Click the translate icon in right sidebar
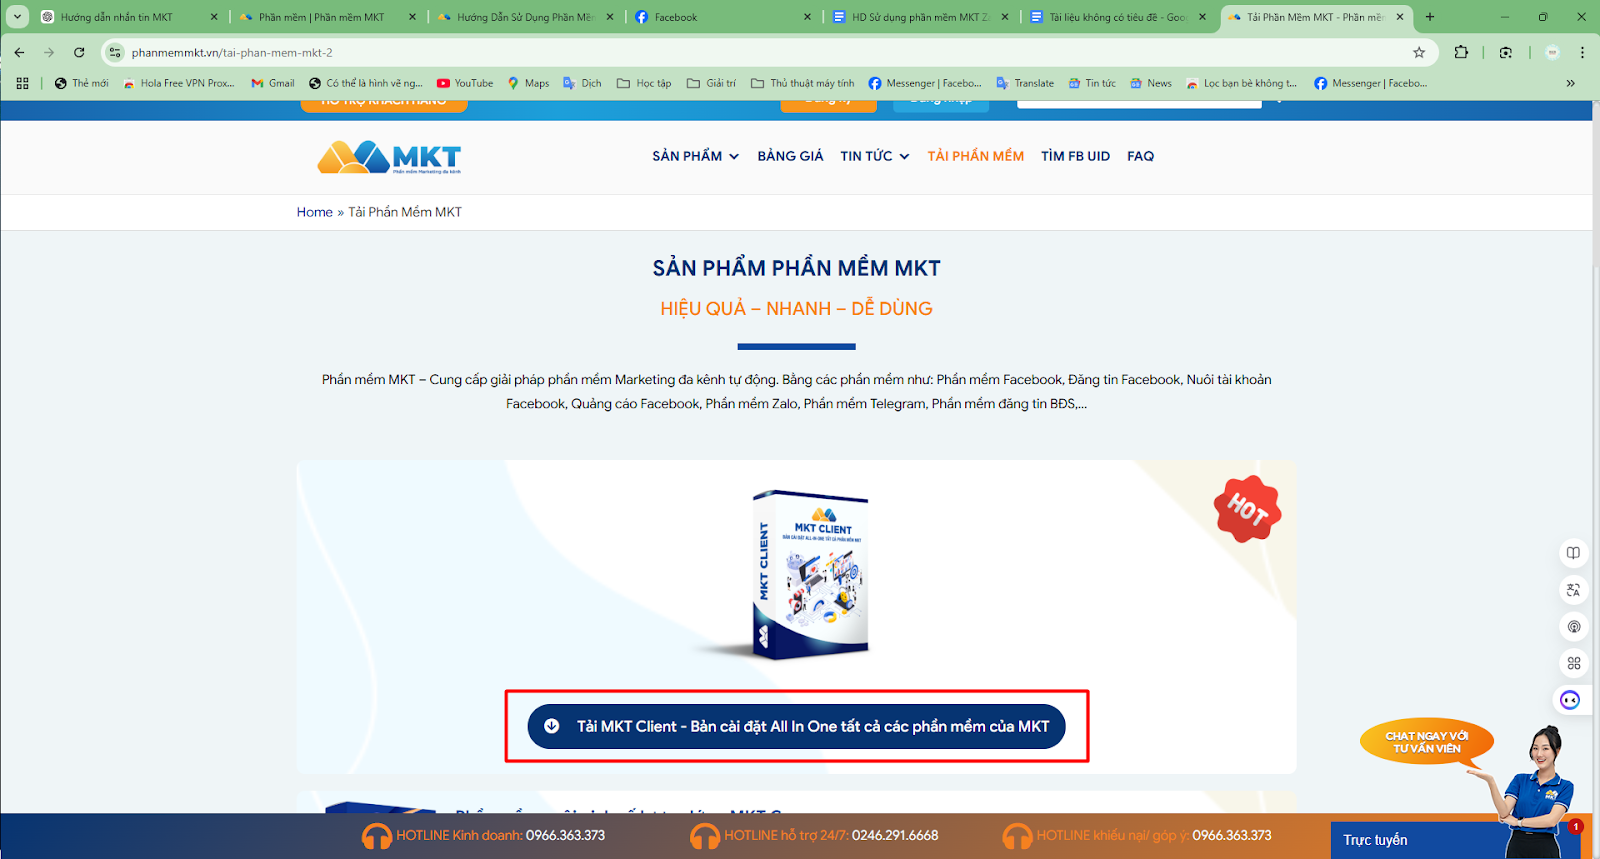Viewport: 1600px width, 859px height. 1573,590
